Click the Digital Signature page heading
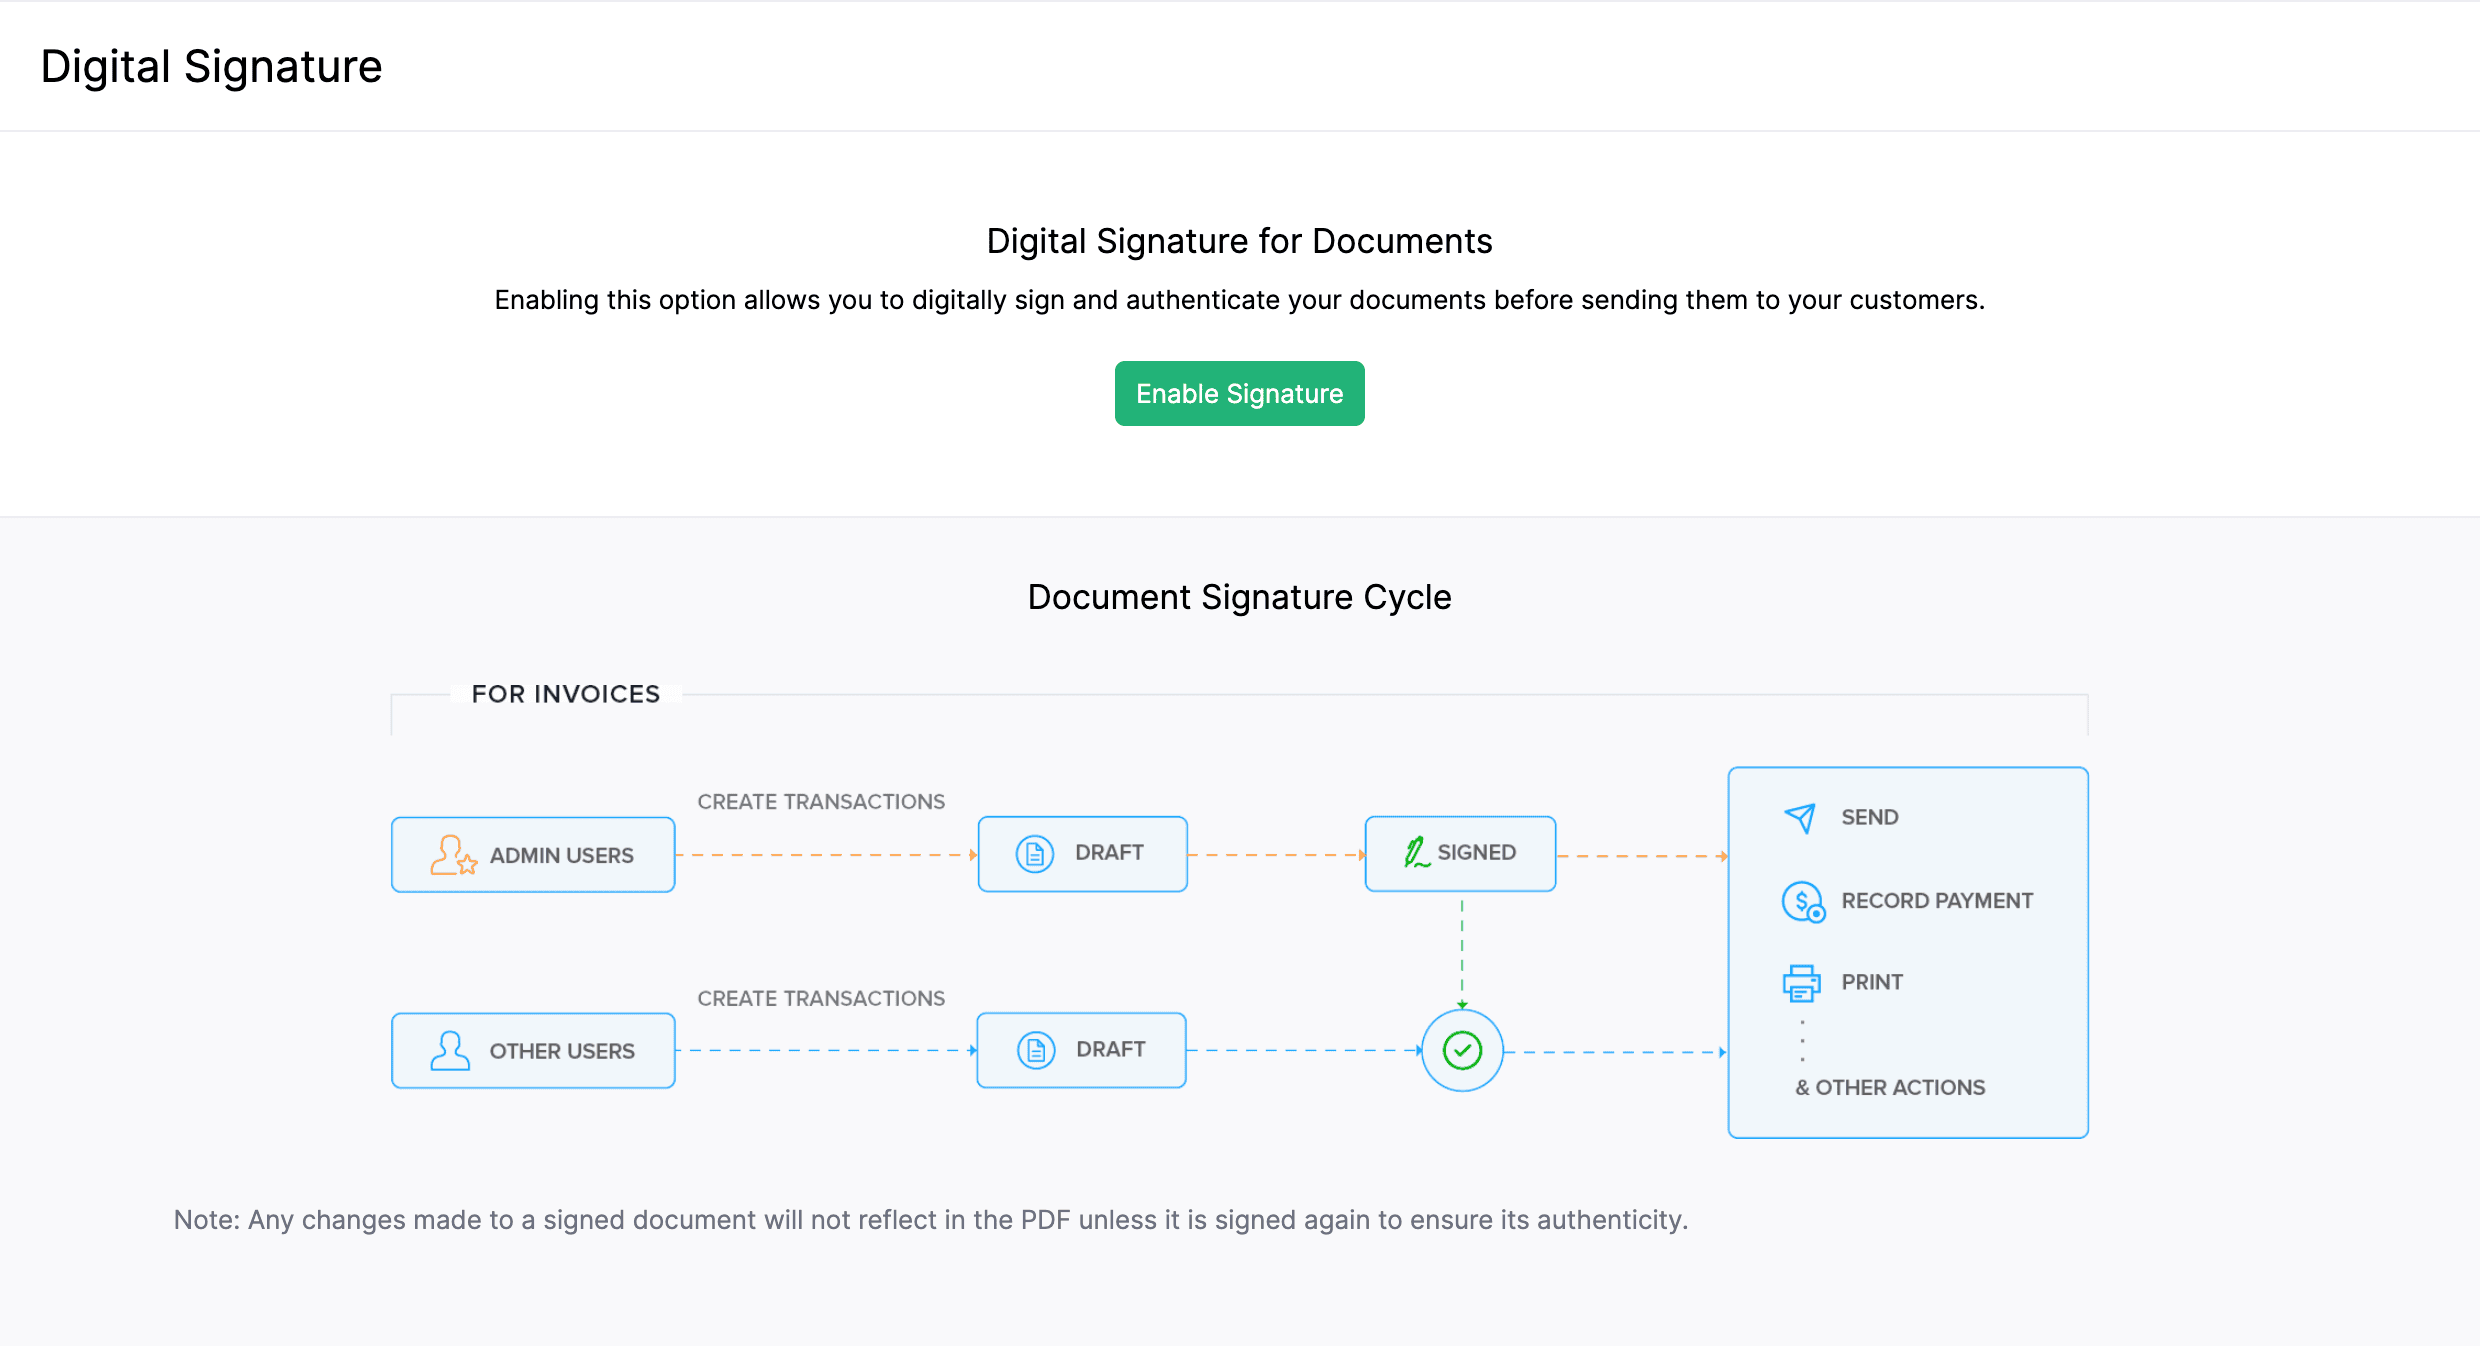Viewport: 2480px width, 1346px height. [211, 66]
